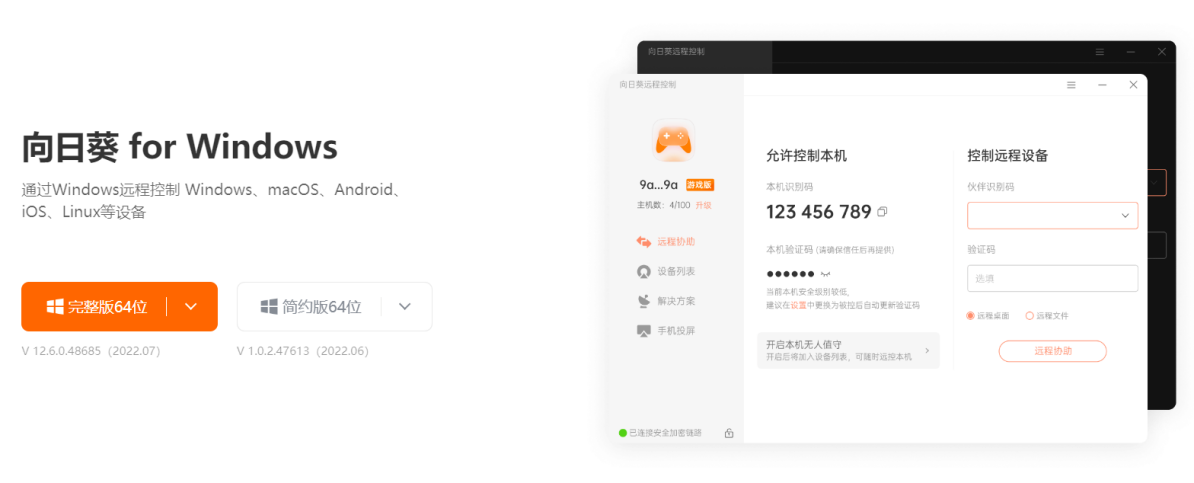Click the 控制远程设备 heading
1194x483 pixels.
[1007, 156]
